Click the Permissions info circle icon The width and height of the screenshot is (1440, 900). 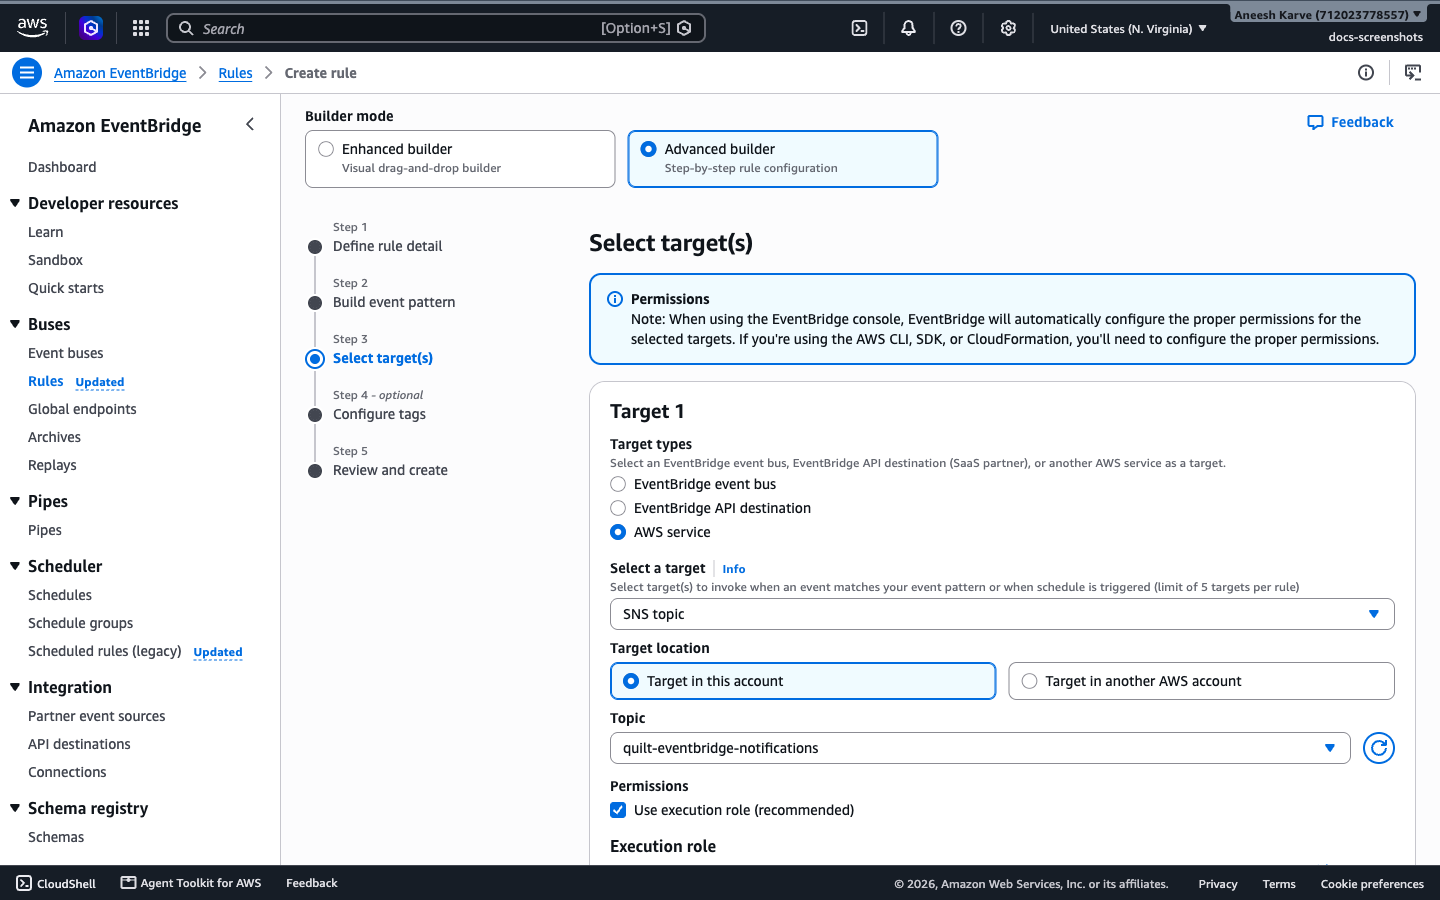tap(615, 299)
